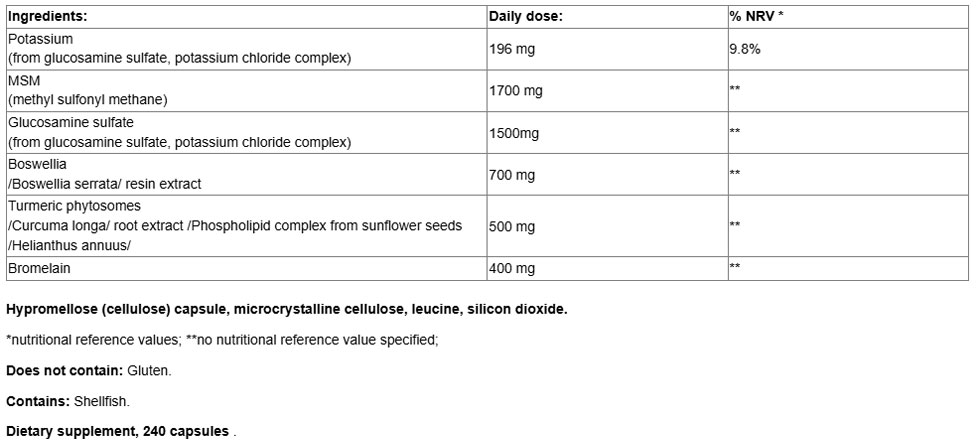Select the Potassium ingredient cell
Screen dimensions: 976x440
[x=179, y=48]
